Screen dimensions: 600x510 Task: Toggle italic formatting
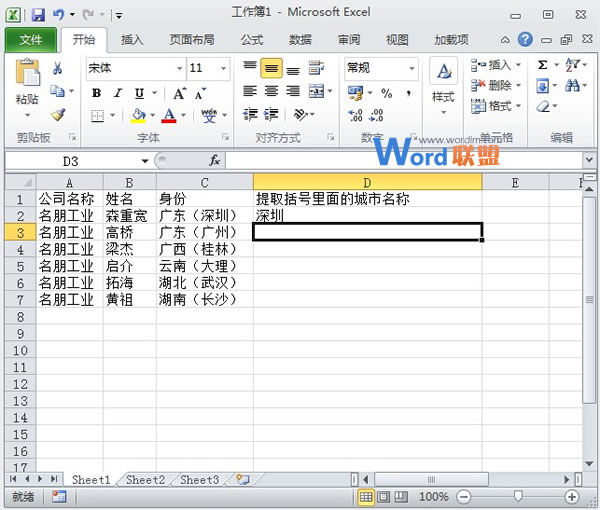point(117,93)
